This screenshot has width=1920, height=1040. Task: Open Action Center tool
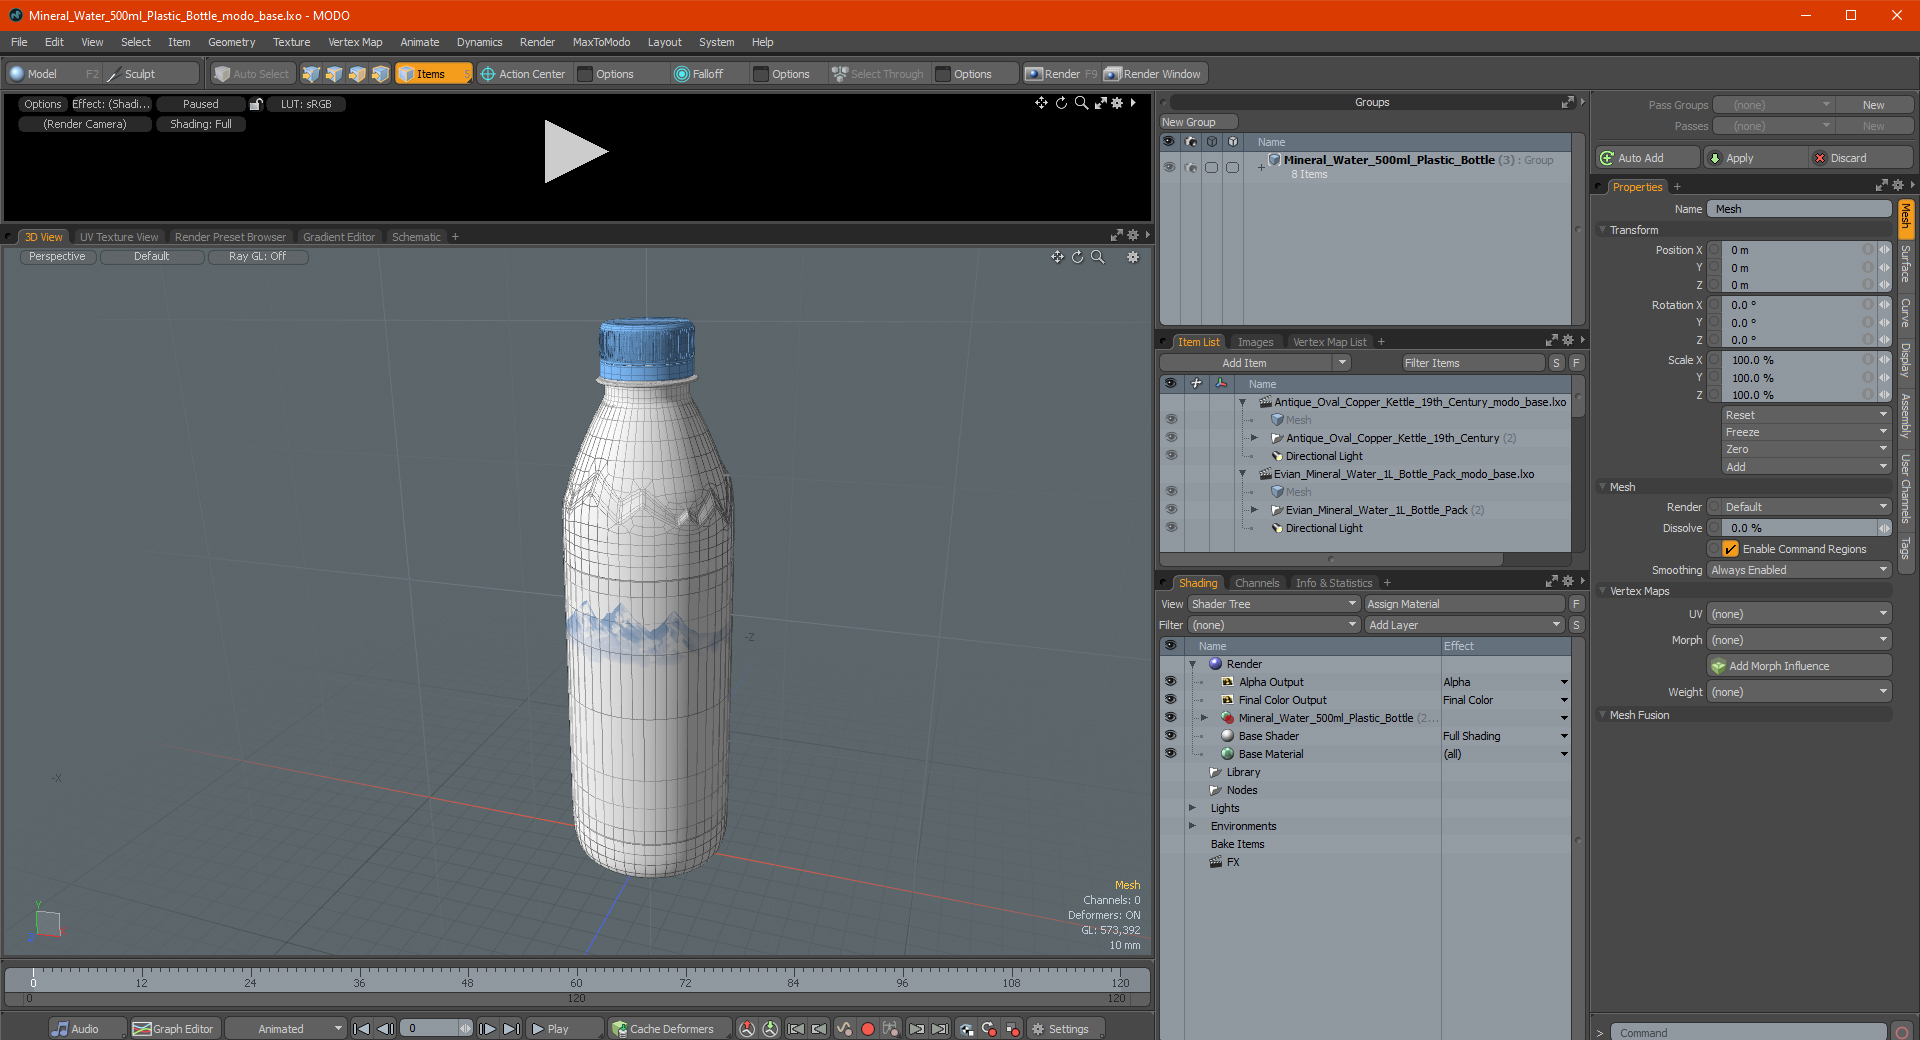(x=523, y=74)
